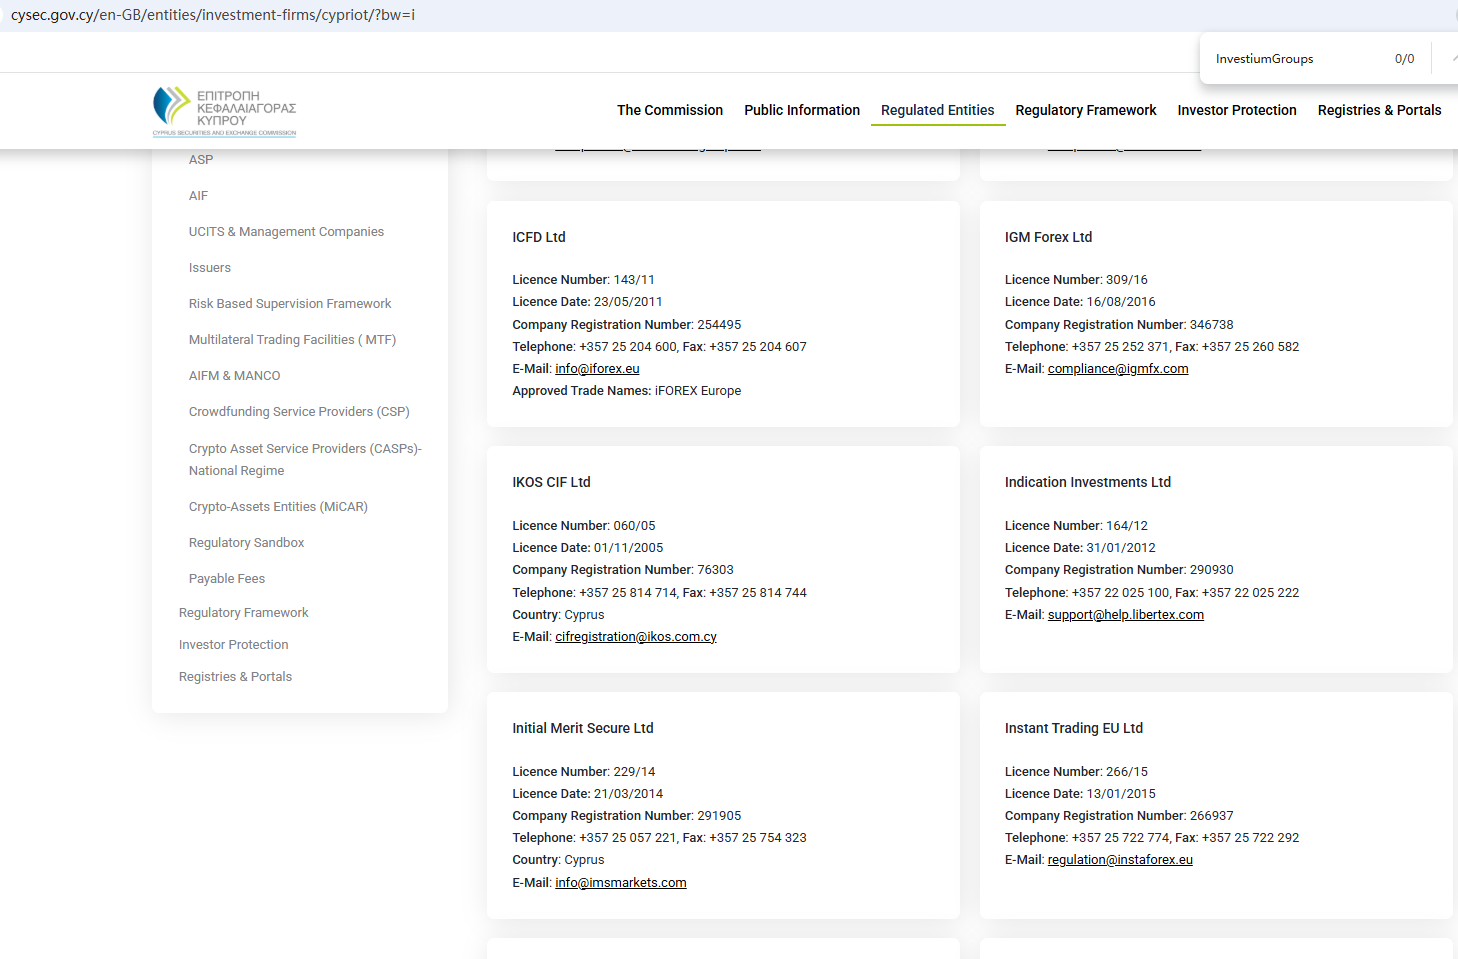1458x959 pixels.
Task: Select Regulatory Sandbox in the sidebar
Action: point(246,543)
